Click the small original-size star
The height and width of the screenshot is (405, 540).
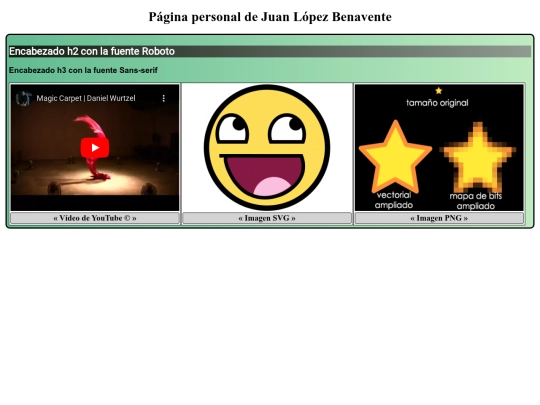point(438,91)
